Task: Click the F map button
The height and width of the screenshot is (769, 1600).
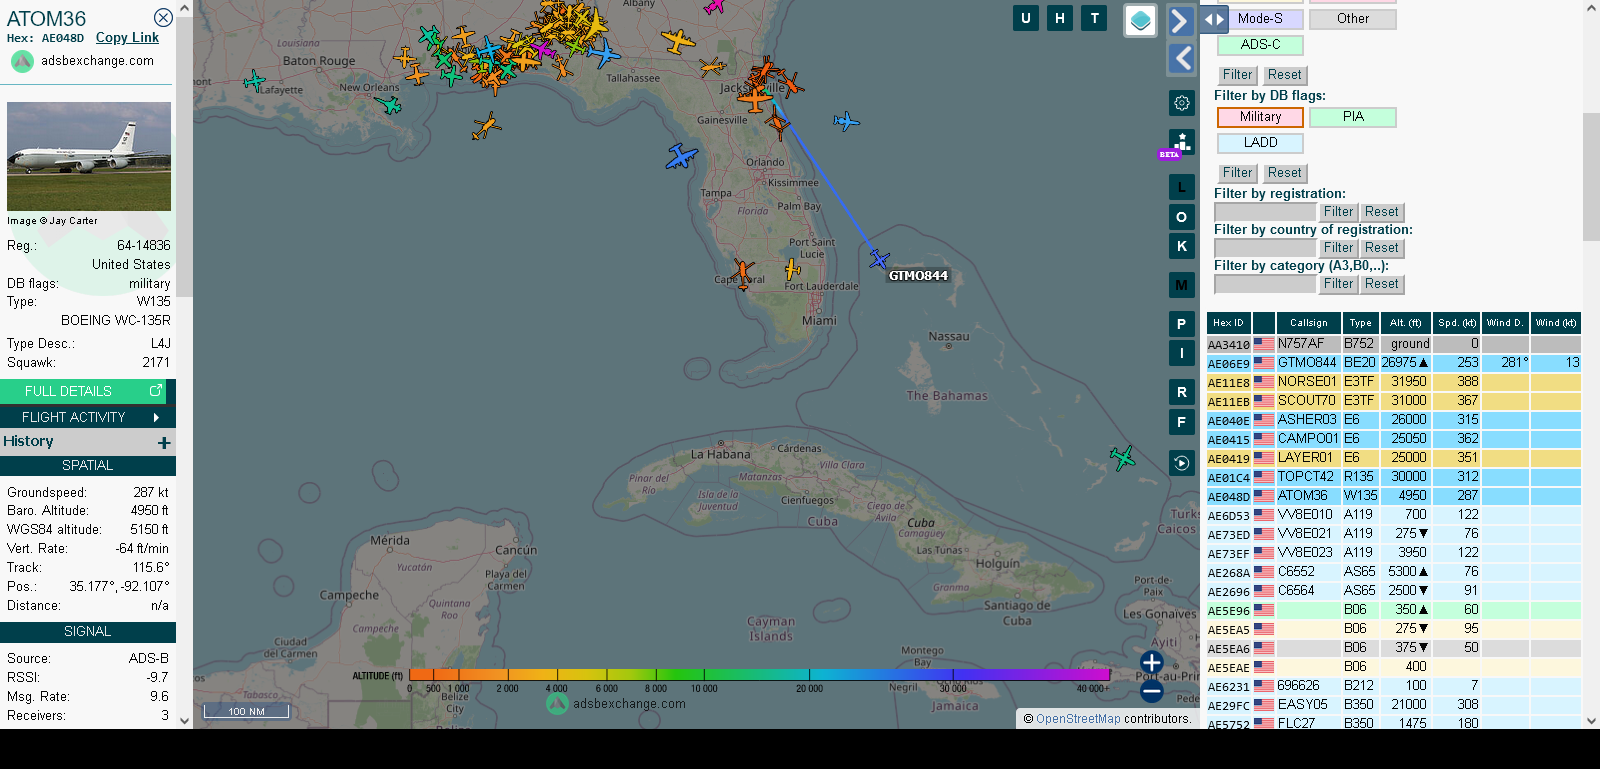Action: click(1182, 422)
